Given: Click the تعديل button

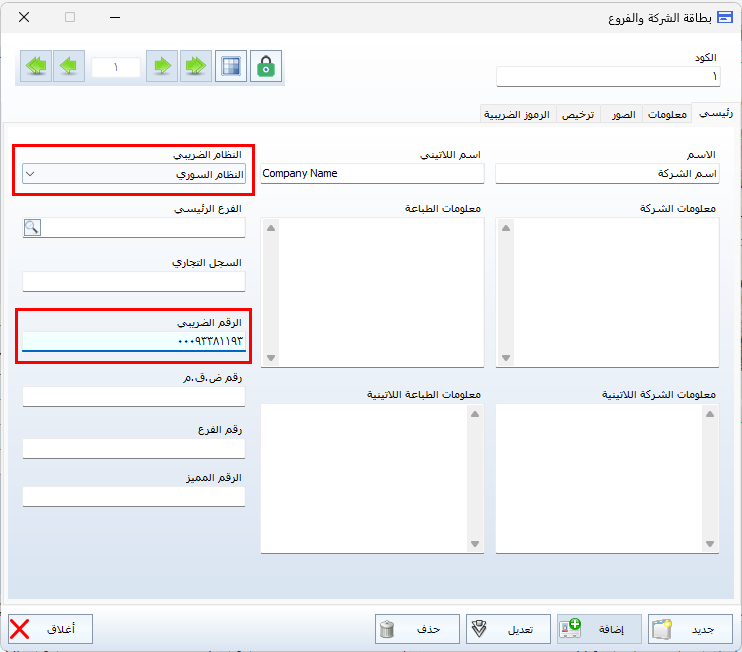Looking at the screenshot, I should [508, 628].
